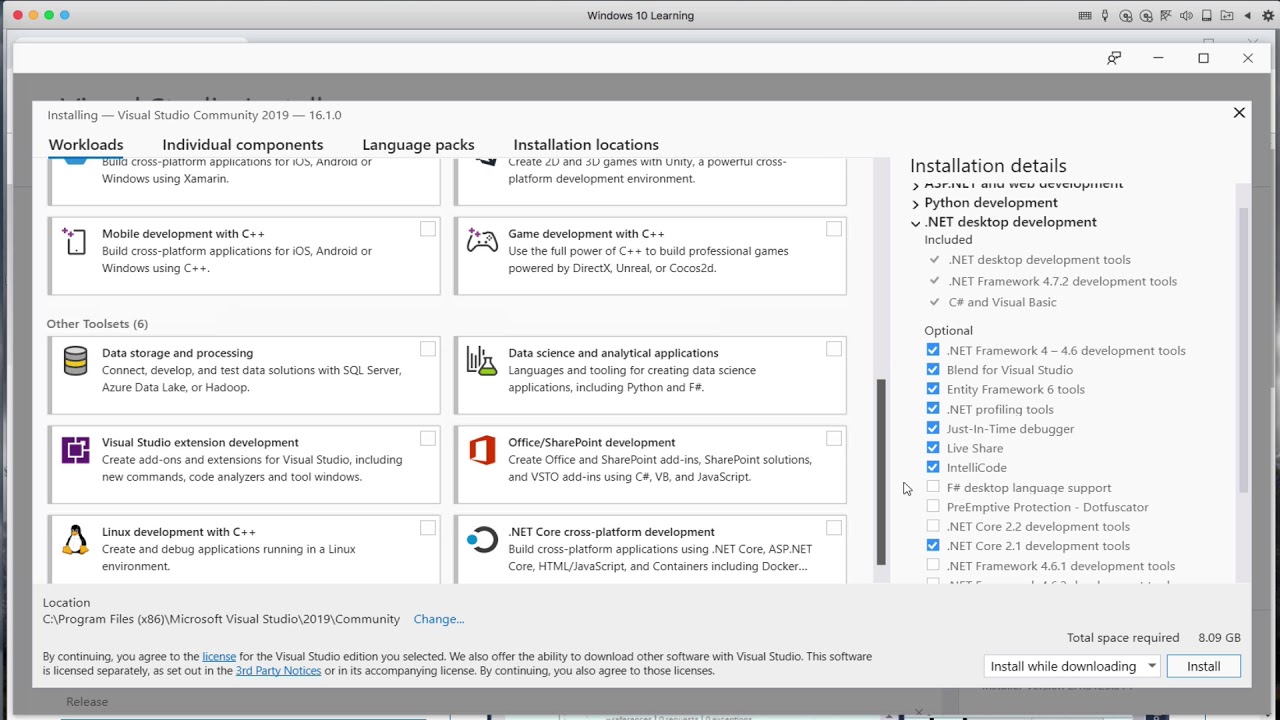This screenshot has width=1280, height=720.
Task: Click the .NET Framework 4.7.2 development tools item
Action: point(1062,281)
